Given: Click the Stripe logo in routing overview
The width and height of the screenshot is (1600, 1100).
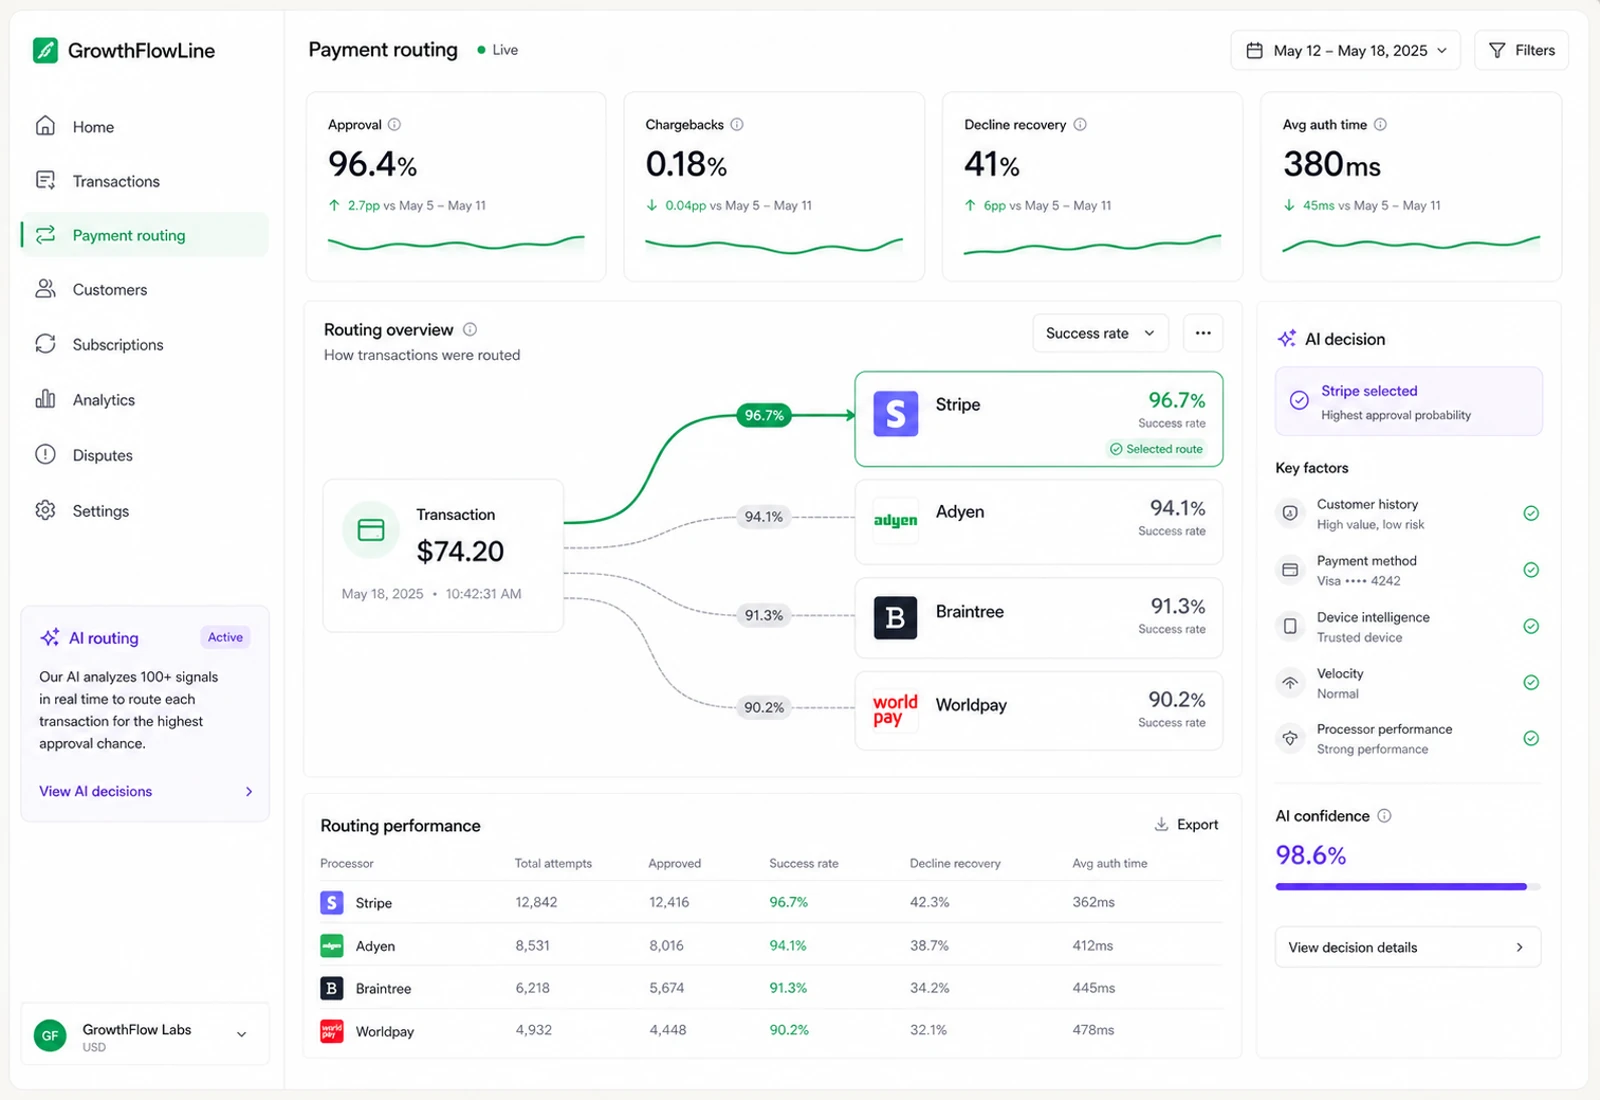Looking at the screenshot, I should 895,413.
